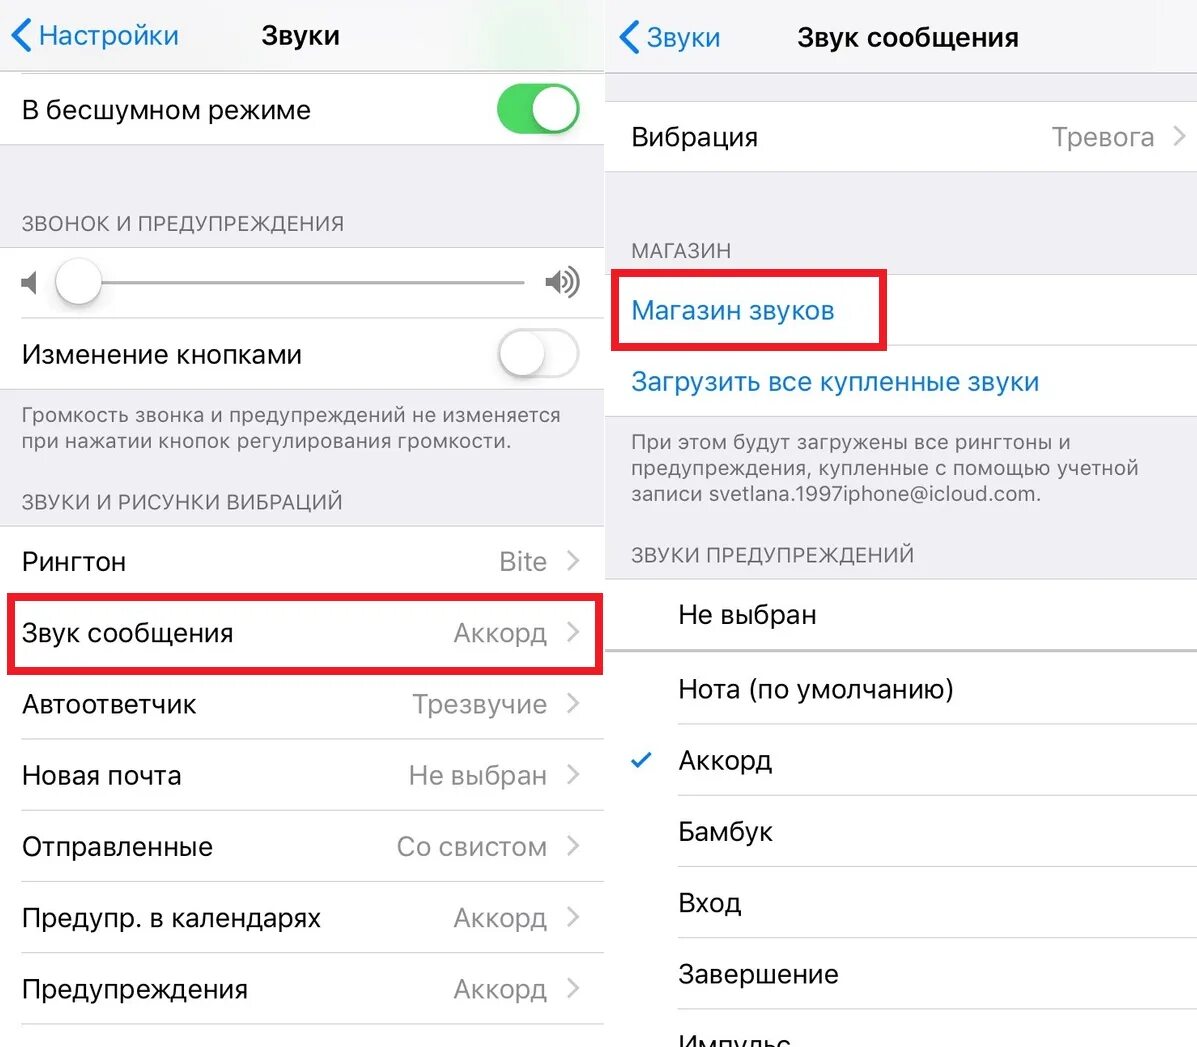Open the Отправленные sound row
The height and width of the screenshot is (1047, 1197).
coord(302,847)
